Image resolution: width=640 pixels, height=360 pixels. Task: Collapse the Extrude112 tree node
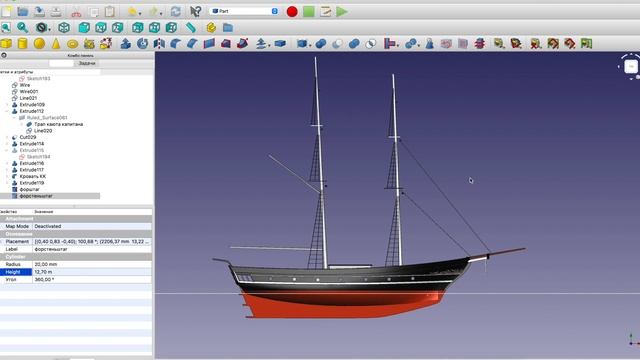point(7,111)
